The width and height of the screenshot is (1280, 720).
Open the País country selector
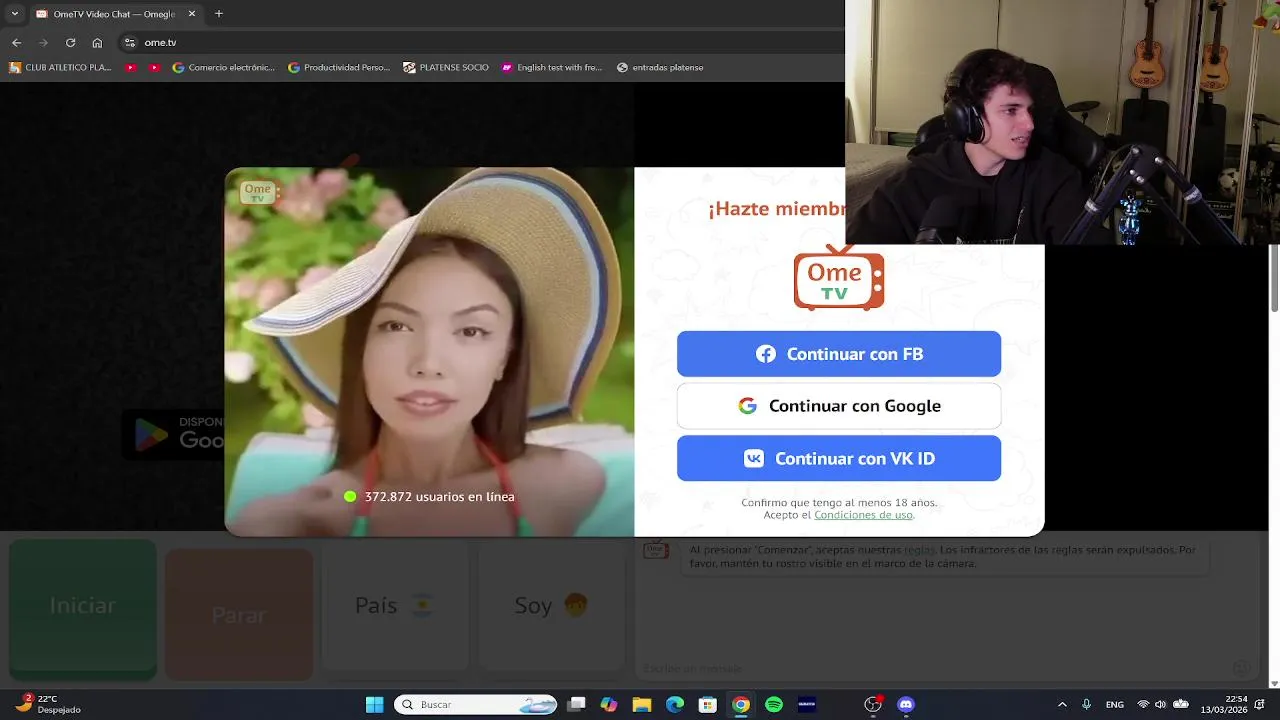click(x=395, y=606)
